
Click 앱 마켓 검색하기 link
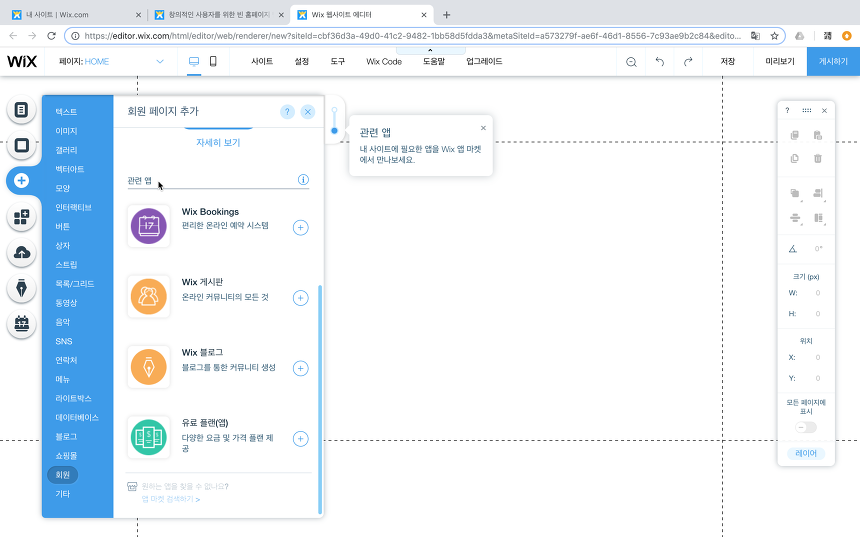tap(171, 499)
